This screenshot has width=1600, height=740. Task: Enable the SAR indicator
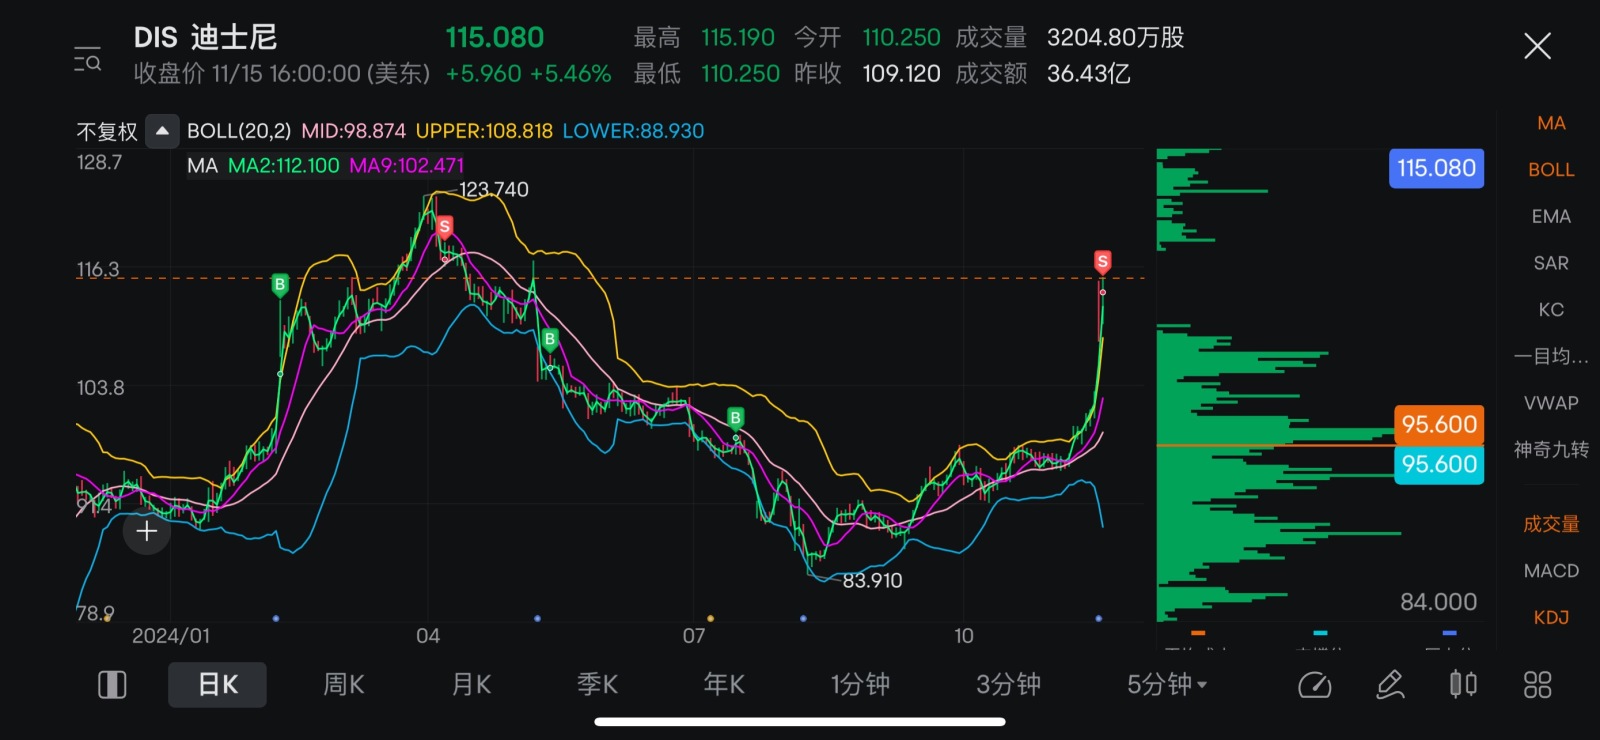click(x=1551, y=263)
